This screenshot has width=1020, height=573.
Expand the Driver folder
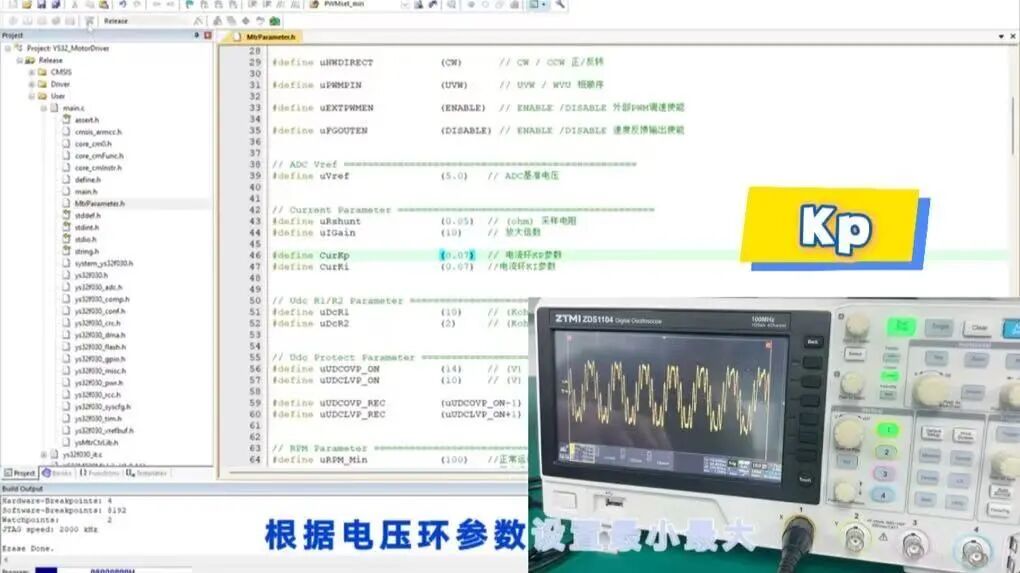click(x=31, y=84)
